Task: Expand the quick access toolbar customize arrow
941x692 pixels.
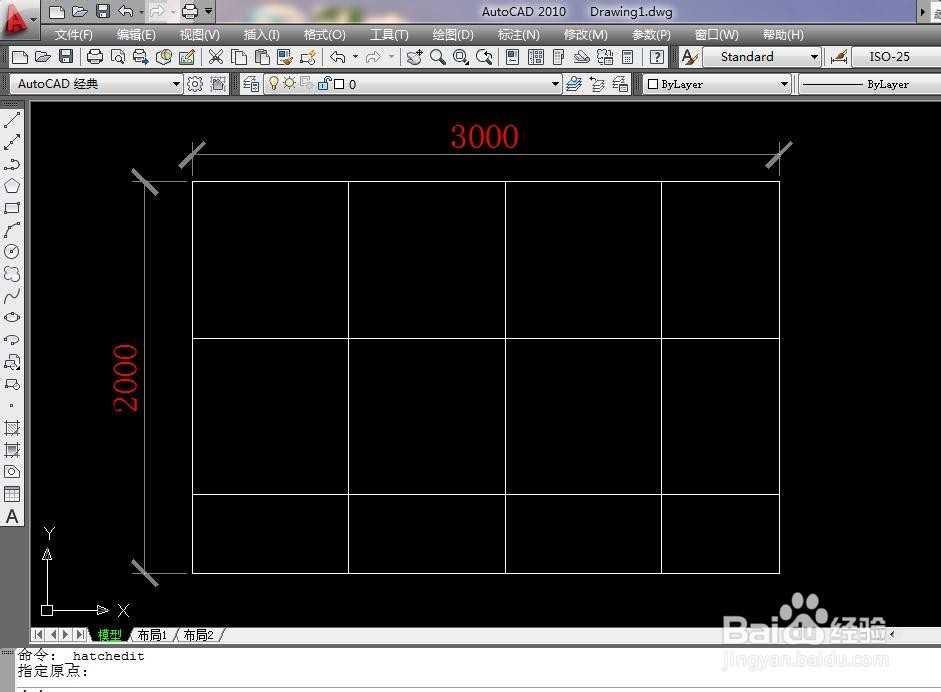Action: pyautogui.click(x=208, y=10)
